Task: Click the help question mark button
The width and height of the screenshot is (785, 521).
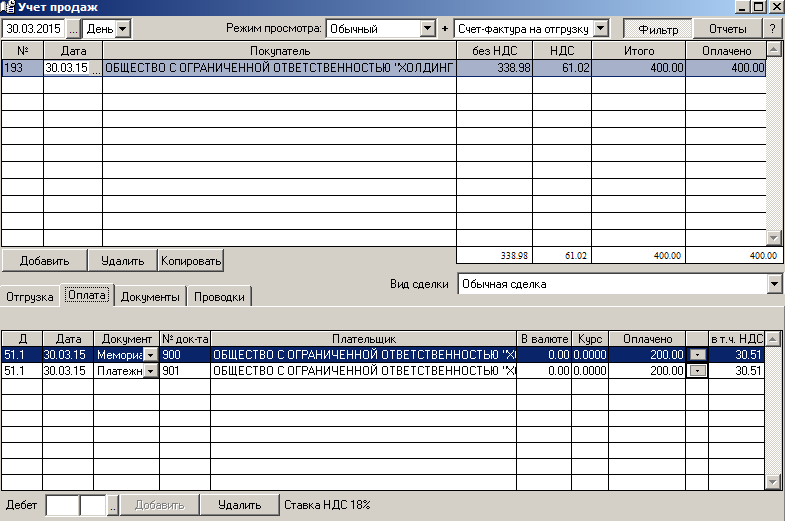Action: tap(773, 29)
